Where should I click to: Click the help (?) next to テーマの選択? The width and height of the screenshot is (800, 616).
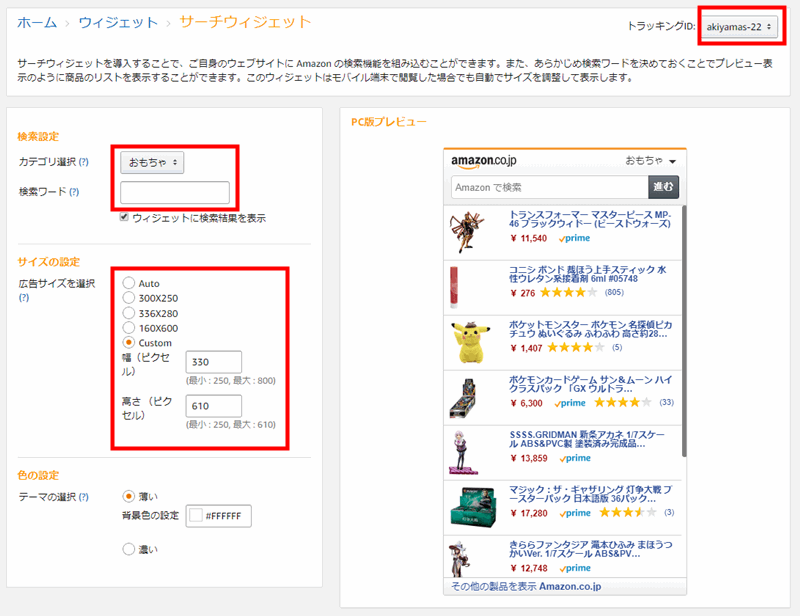click(84, 497)
